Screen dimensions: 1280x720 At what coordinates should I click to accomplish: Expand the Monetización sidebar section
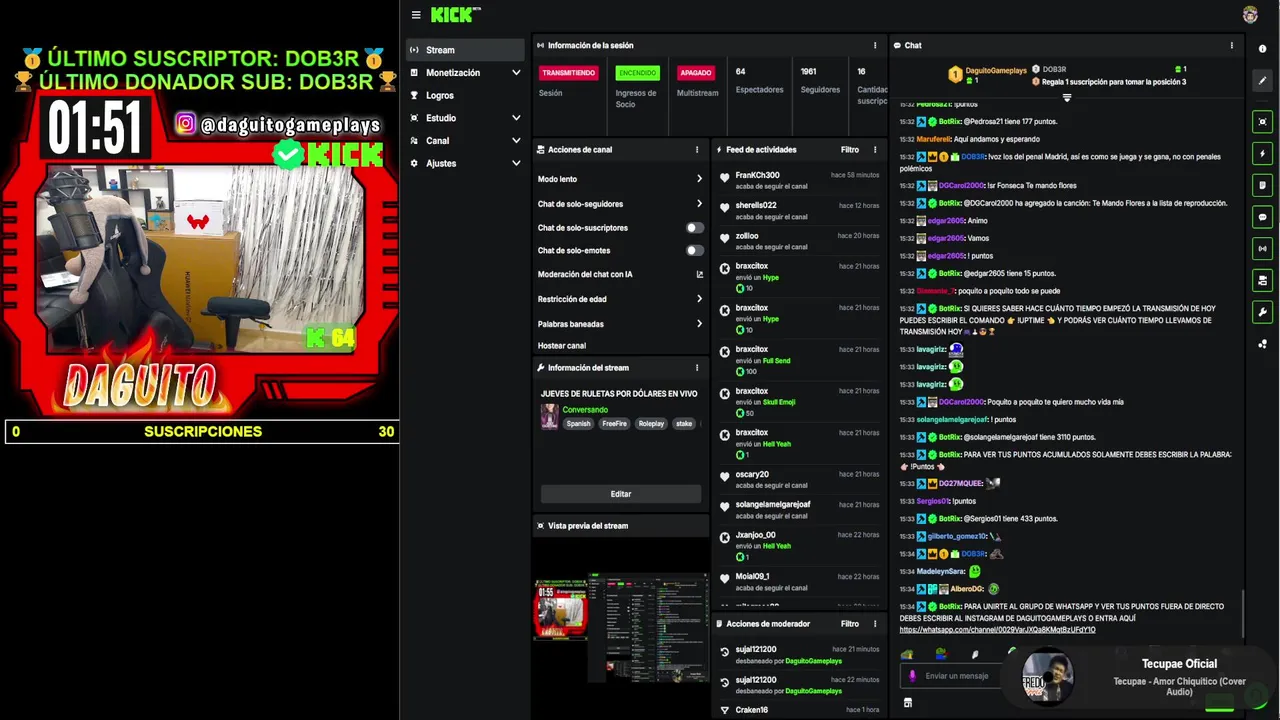click(x=516, y=73)
